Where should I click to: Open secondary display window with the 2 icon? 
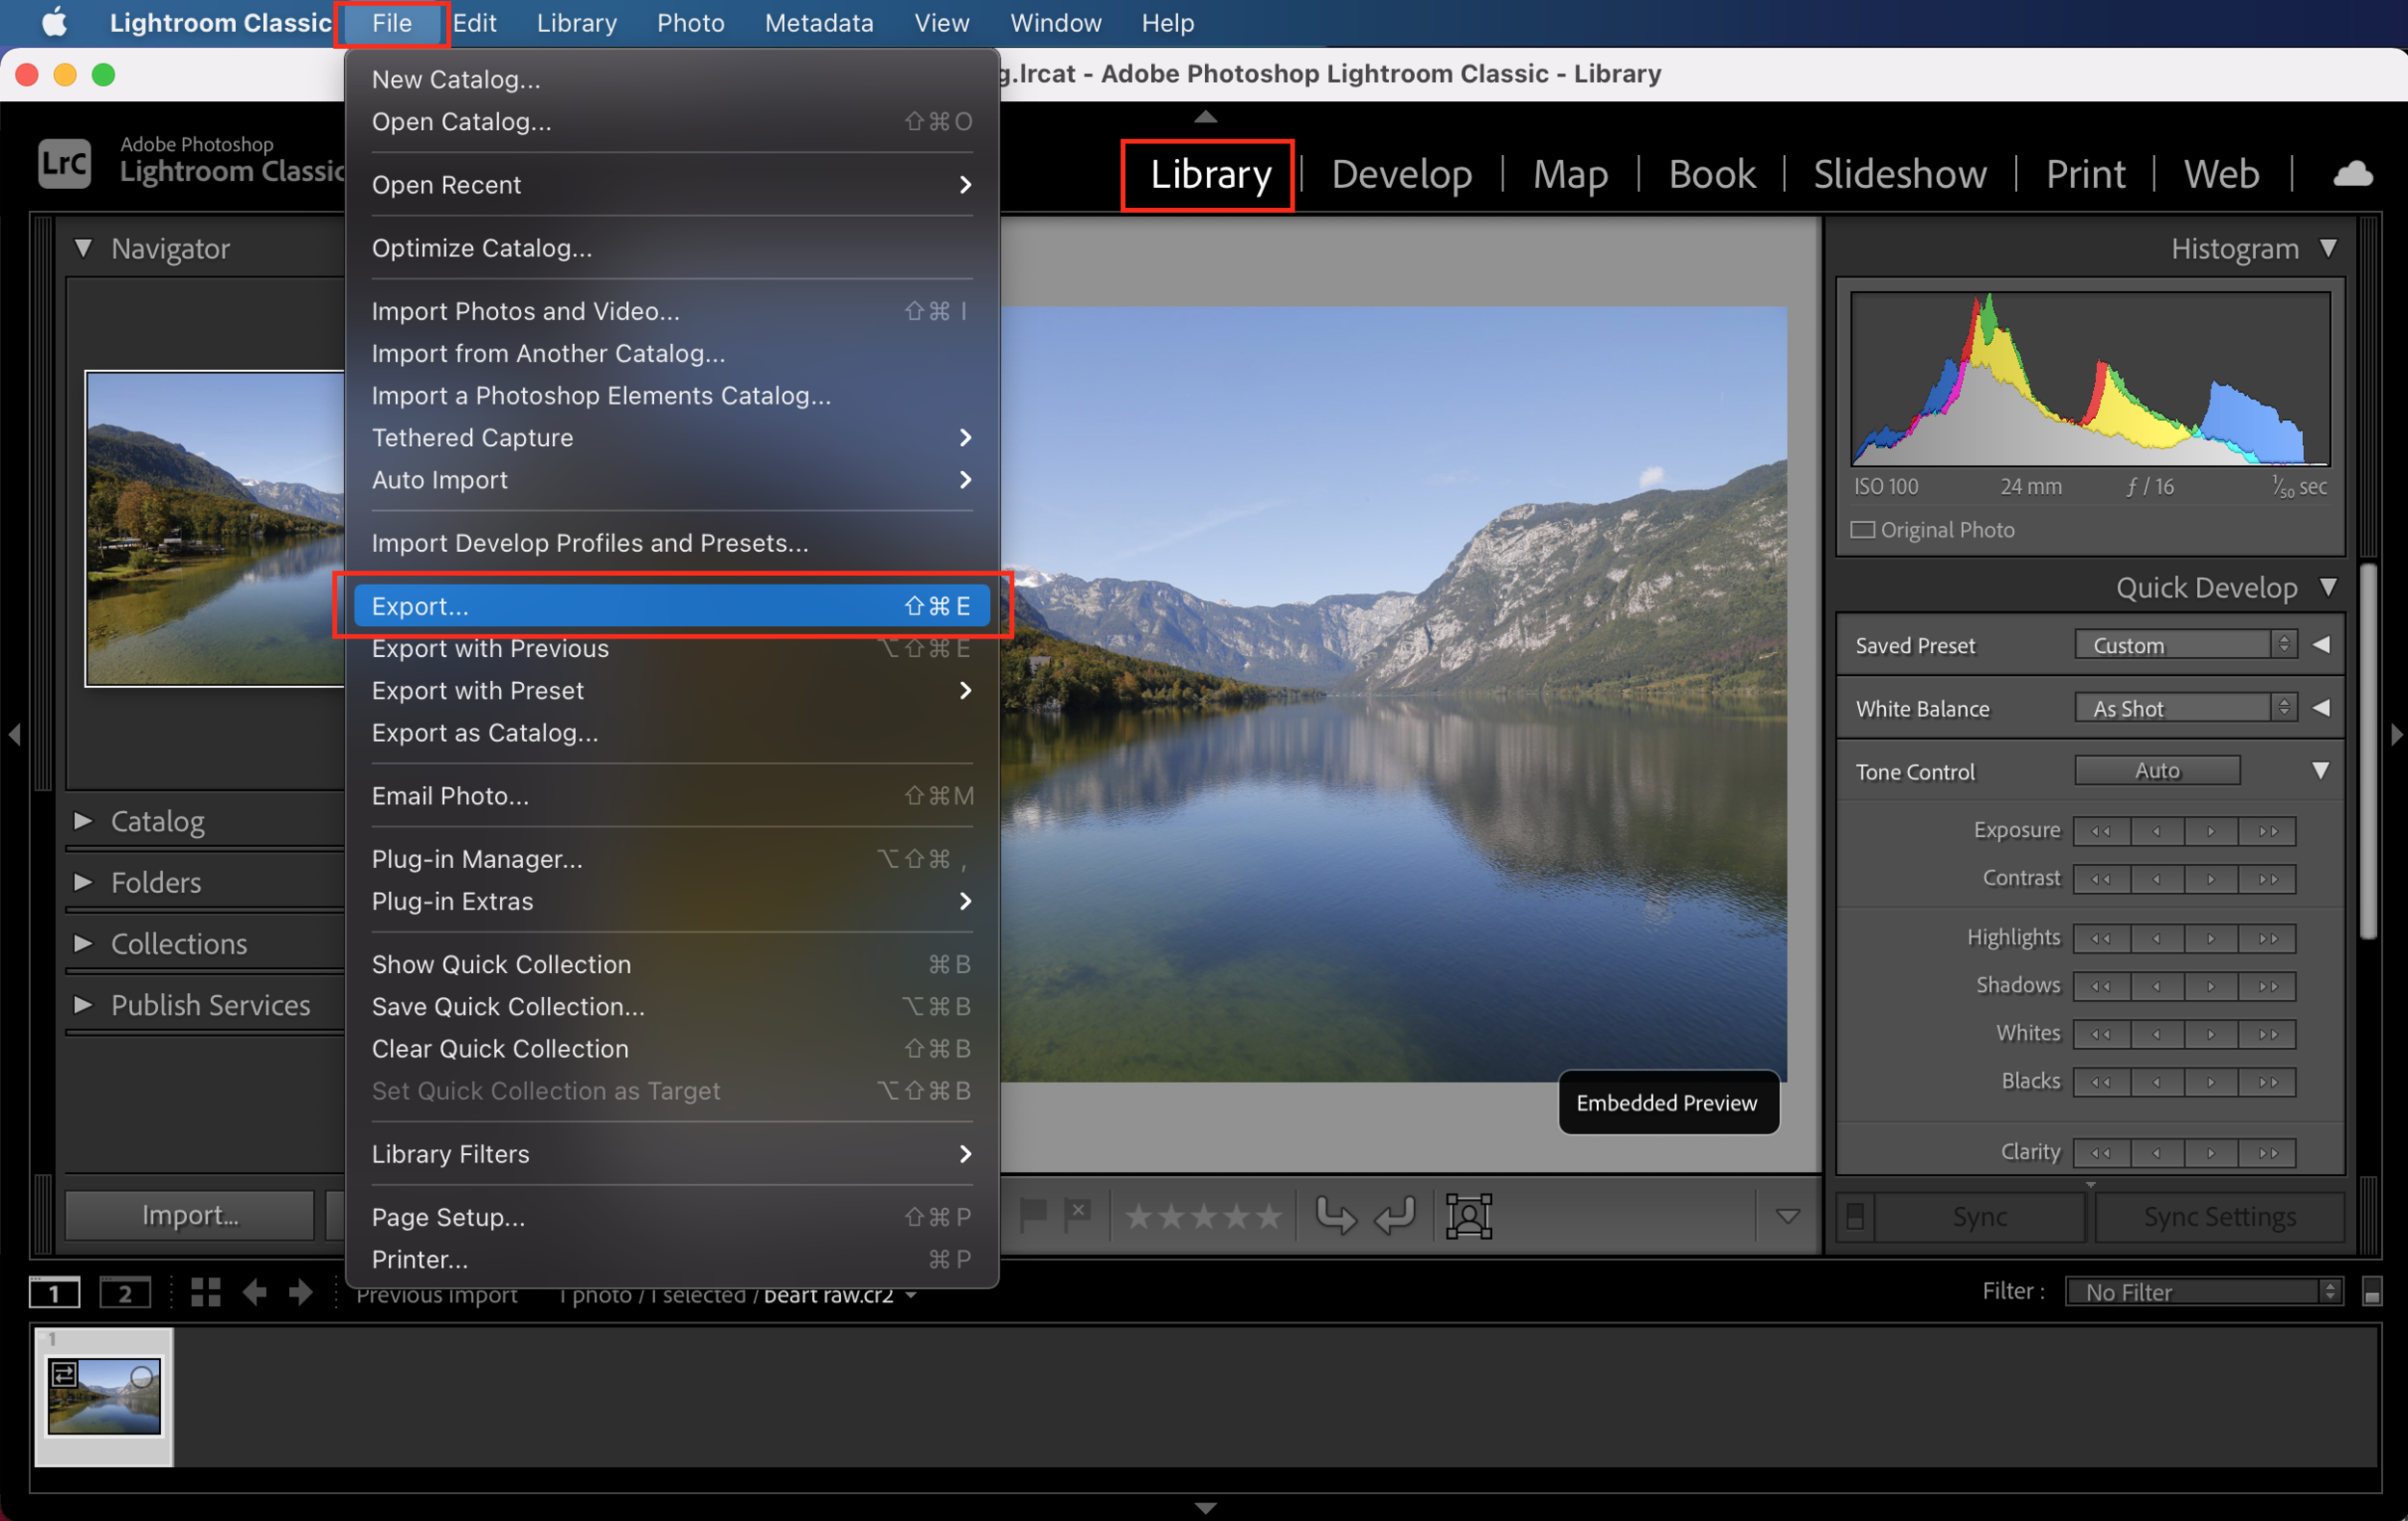click(124, 1291)
